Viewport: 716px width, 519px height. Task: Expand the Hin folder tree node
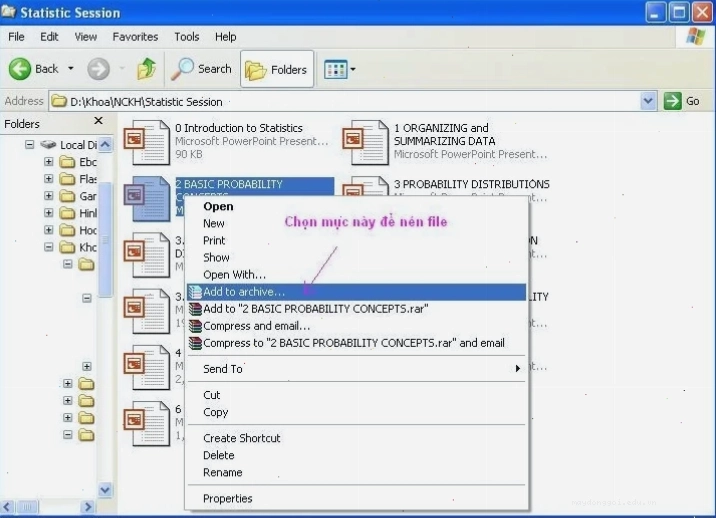click(48, 213)
